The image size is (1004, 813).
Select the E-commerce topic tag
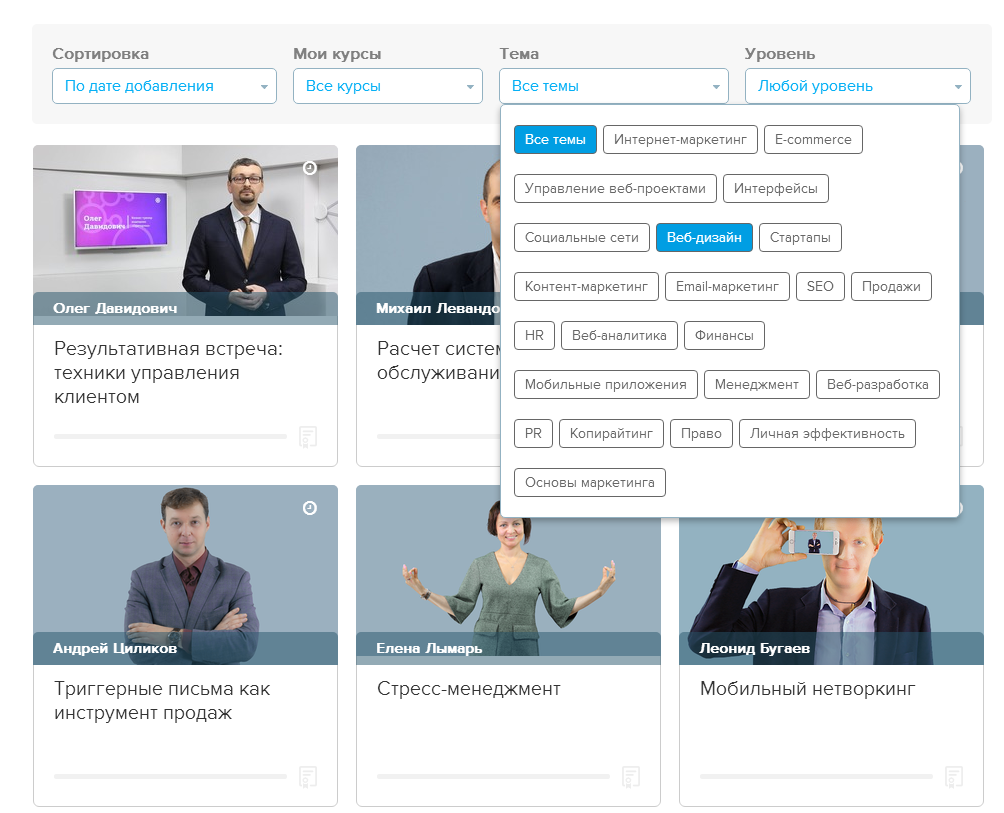(x=813, y=139)
